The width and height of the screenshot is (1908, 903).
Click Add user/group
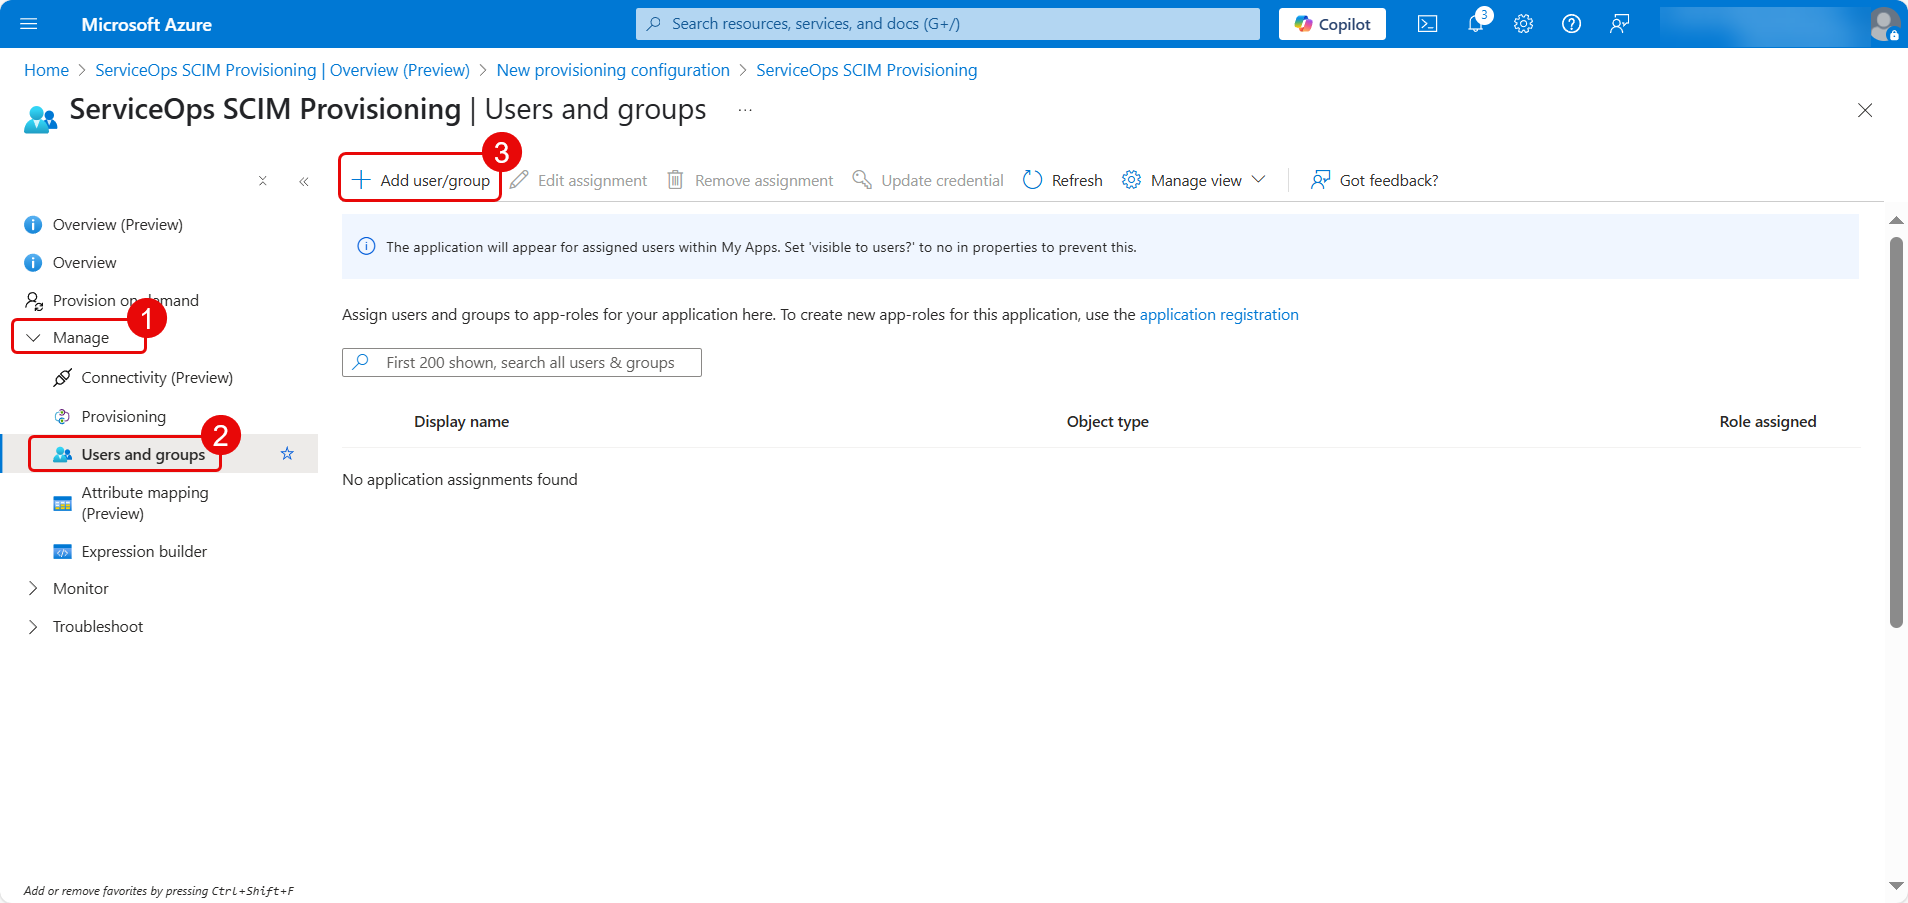tap(421, 180)
